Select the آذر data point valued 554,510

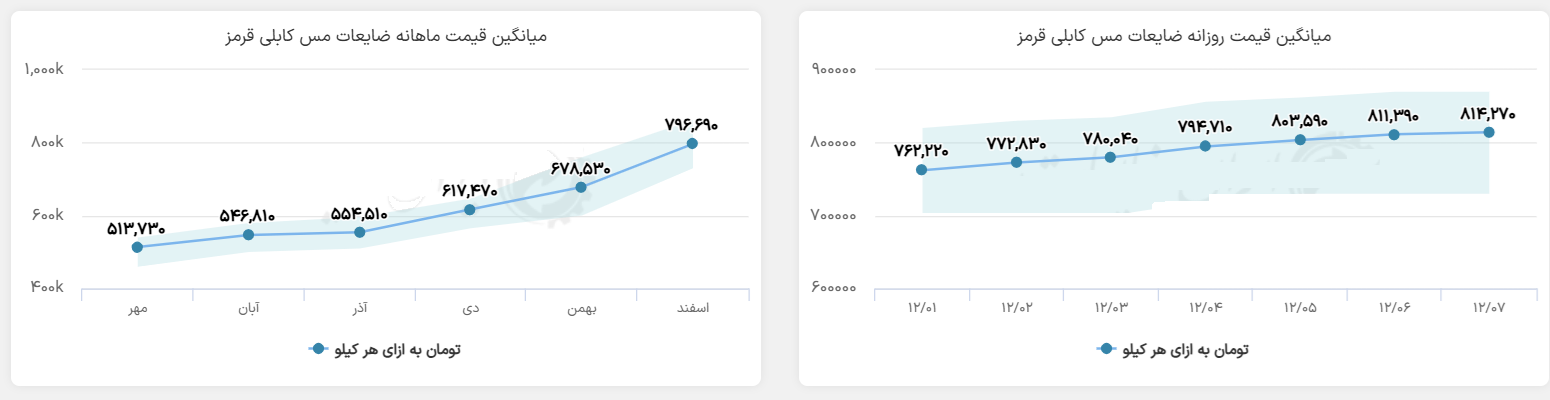(359, 232)
